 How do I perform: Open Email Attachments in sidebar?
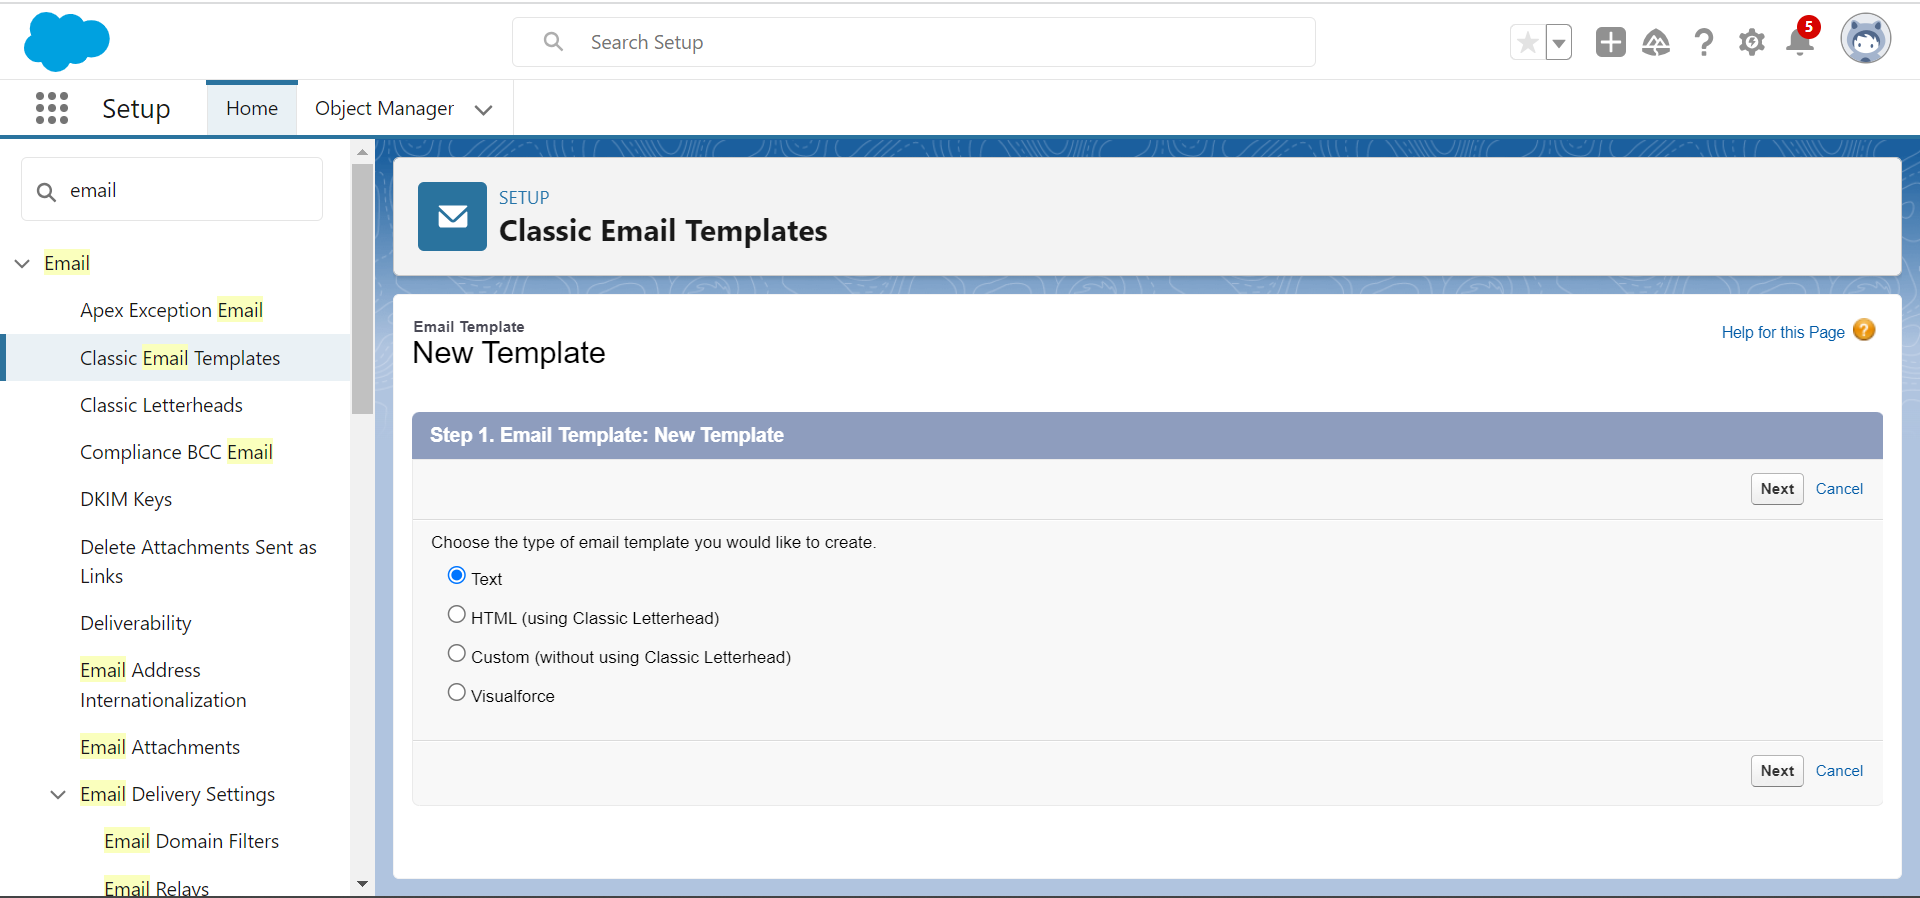(160, 747)
